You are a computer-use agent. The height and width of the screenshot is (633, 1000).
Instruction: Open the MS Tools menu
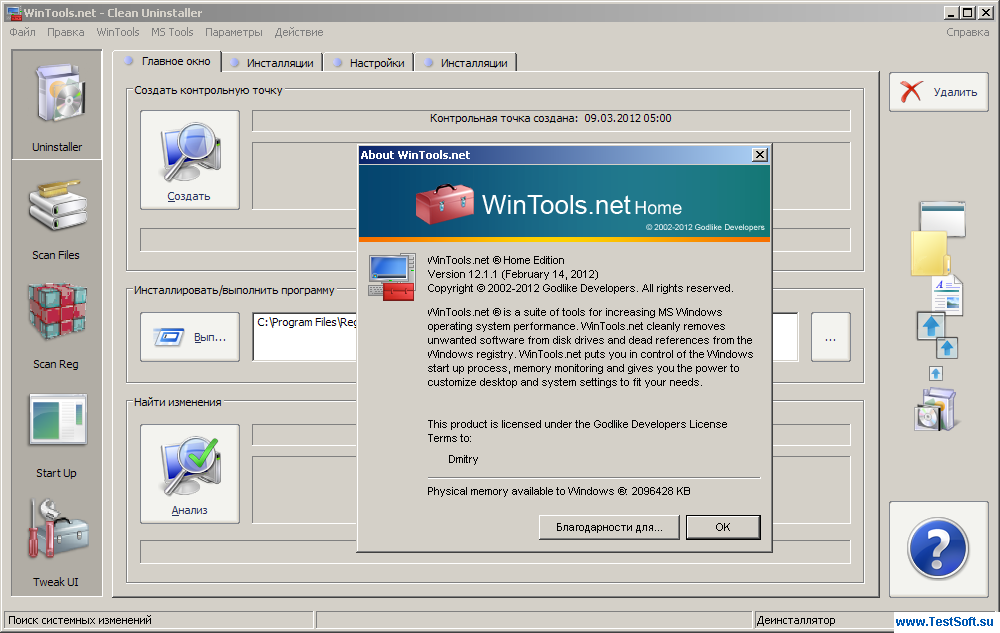172,32
